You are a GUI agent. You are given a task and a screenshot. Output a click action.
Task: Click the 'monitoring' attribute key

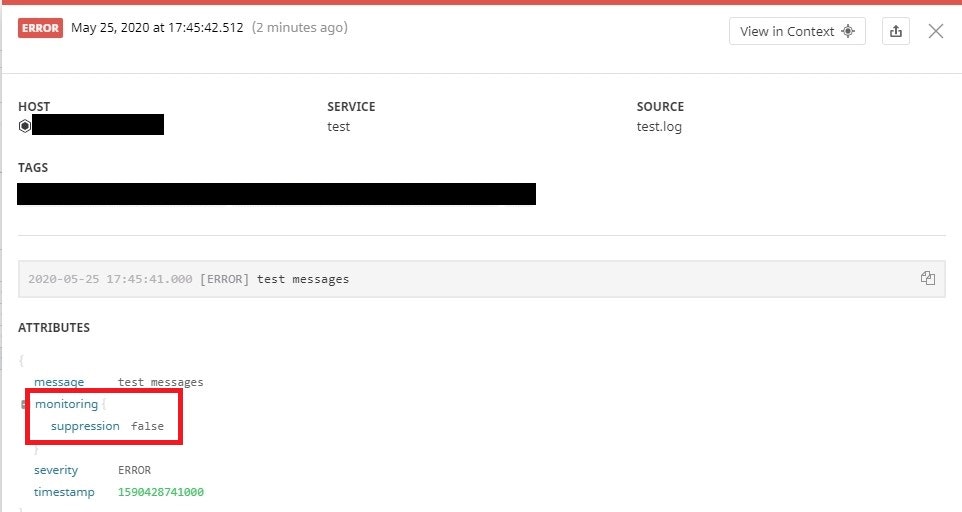tap(66, 404)
